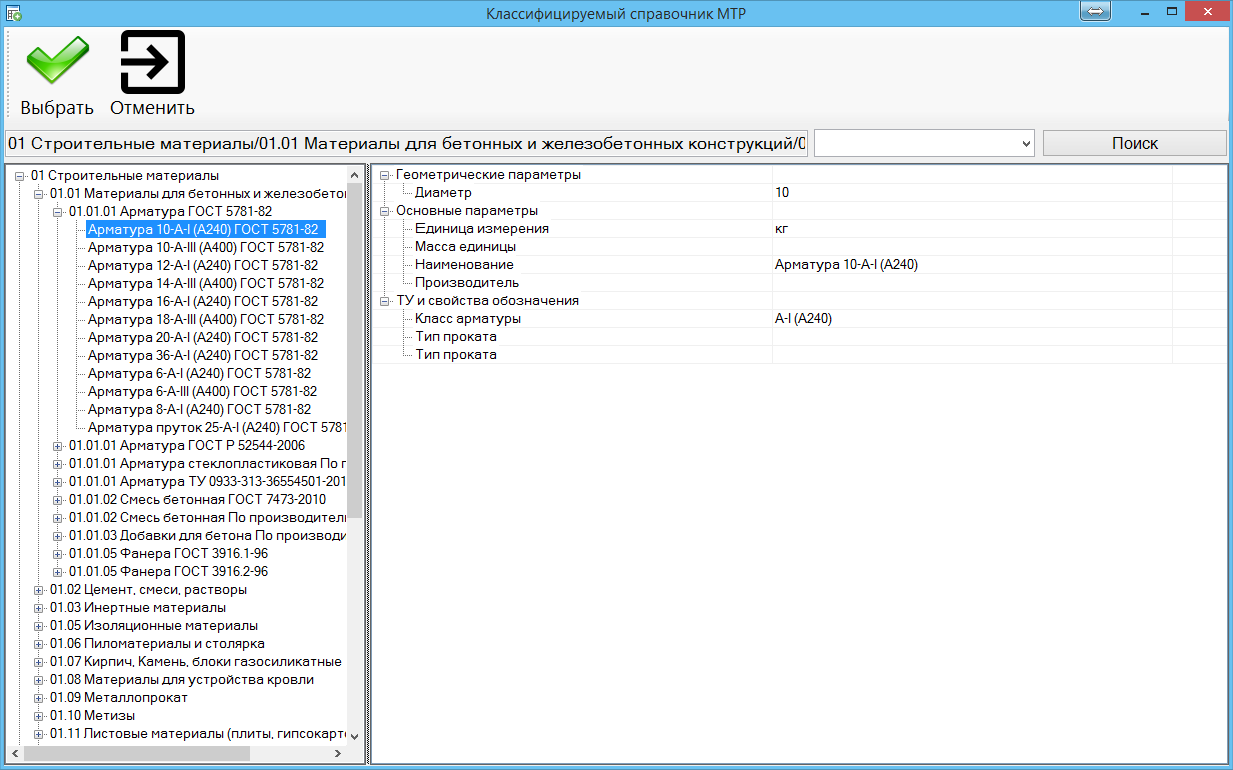Select 01.01.02 Смесь бетонная По производителю
The height and width of the screenshot is (770, 1233).
coord(208,518)
